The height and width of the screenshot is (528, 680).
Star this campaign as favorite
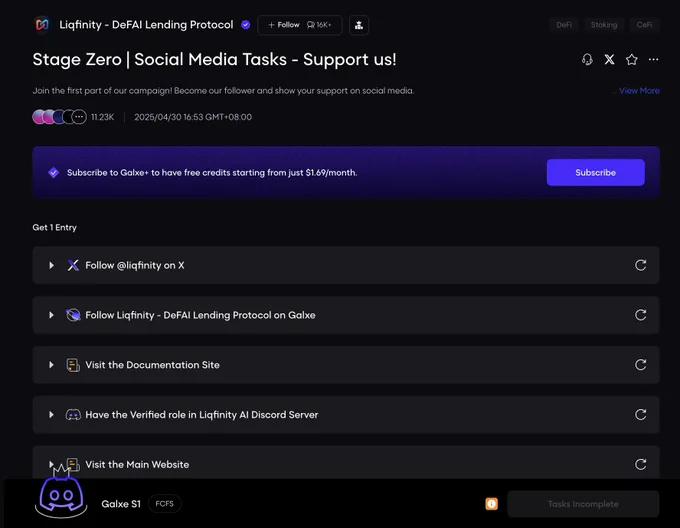[x=631, y=59]
